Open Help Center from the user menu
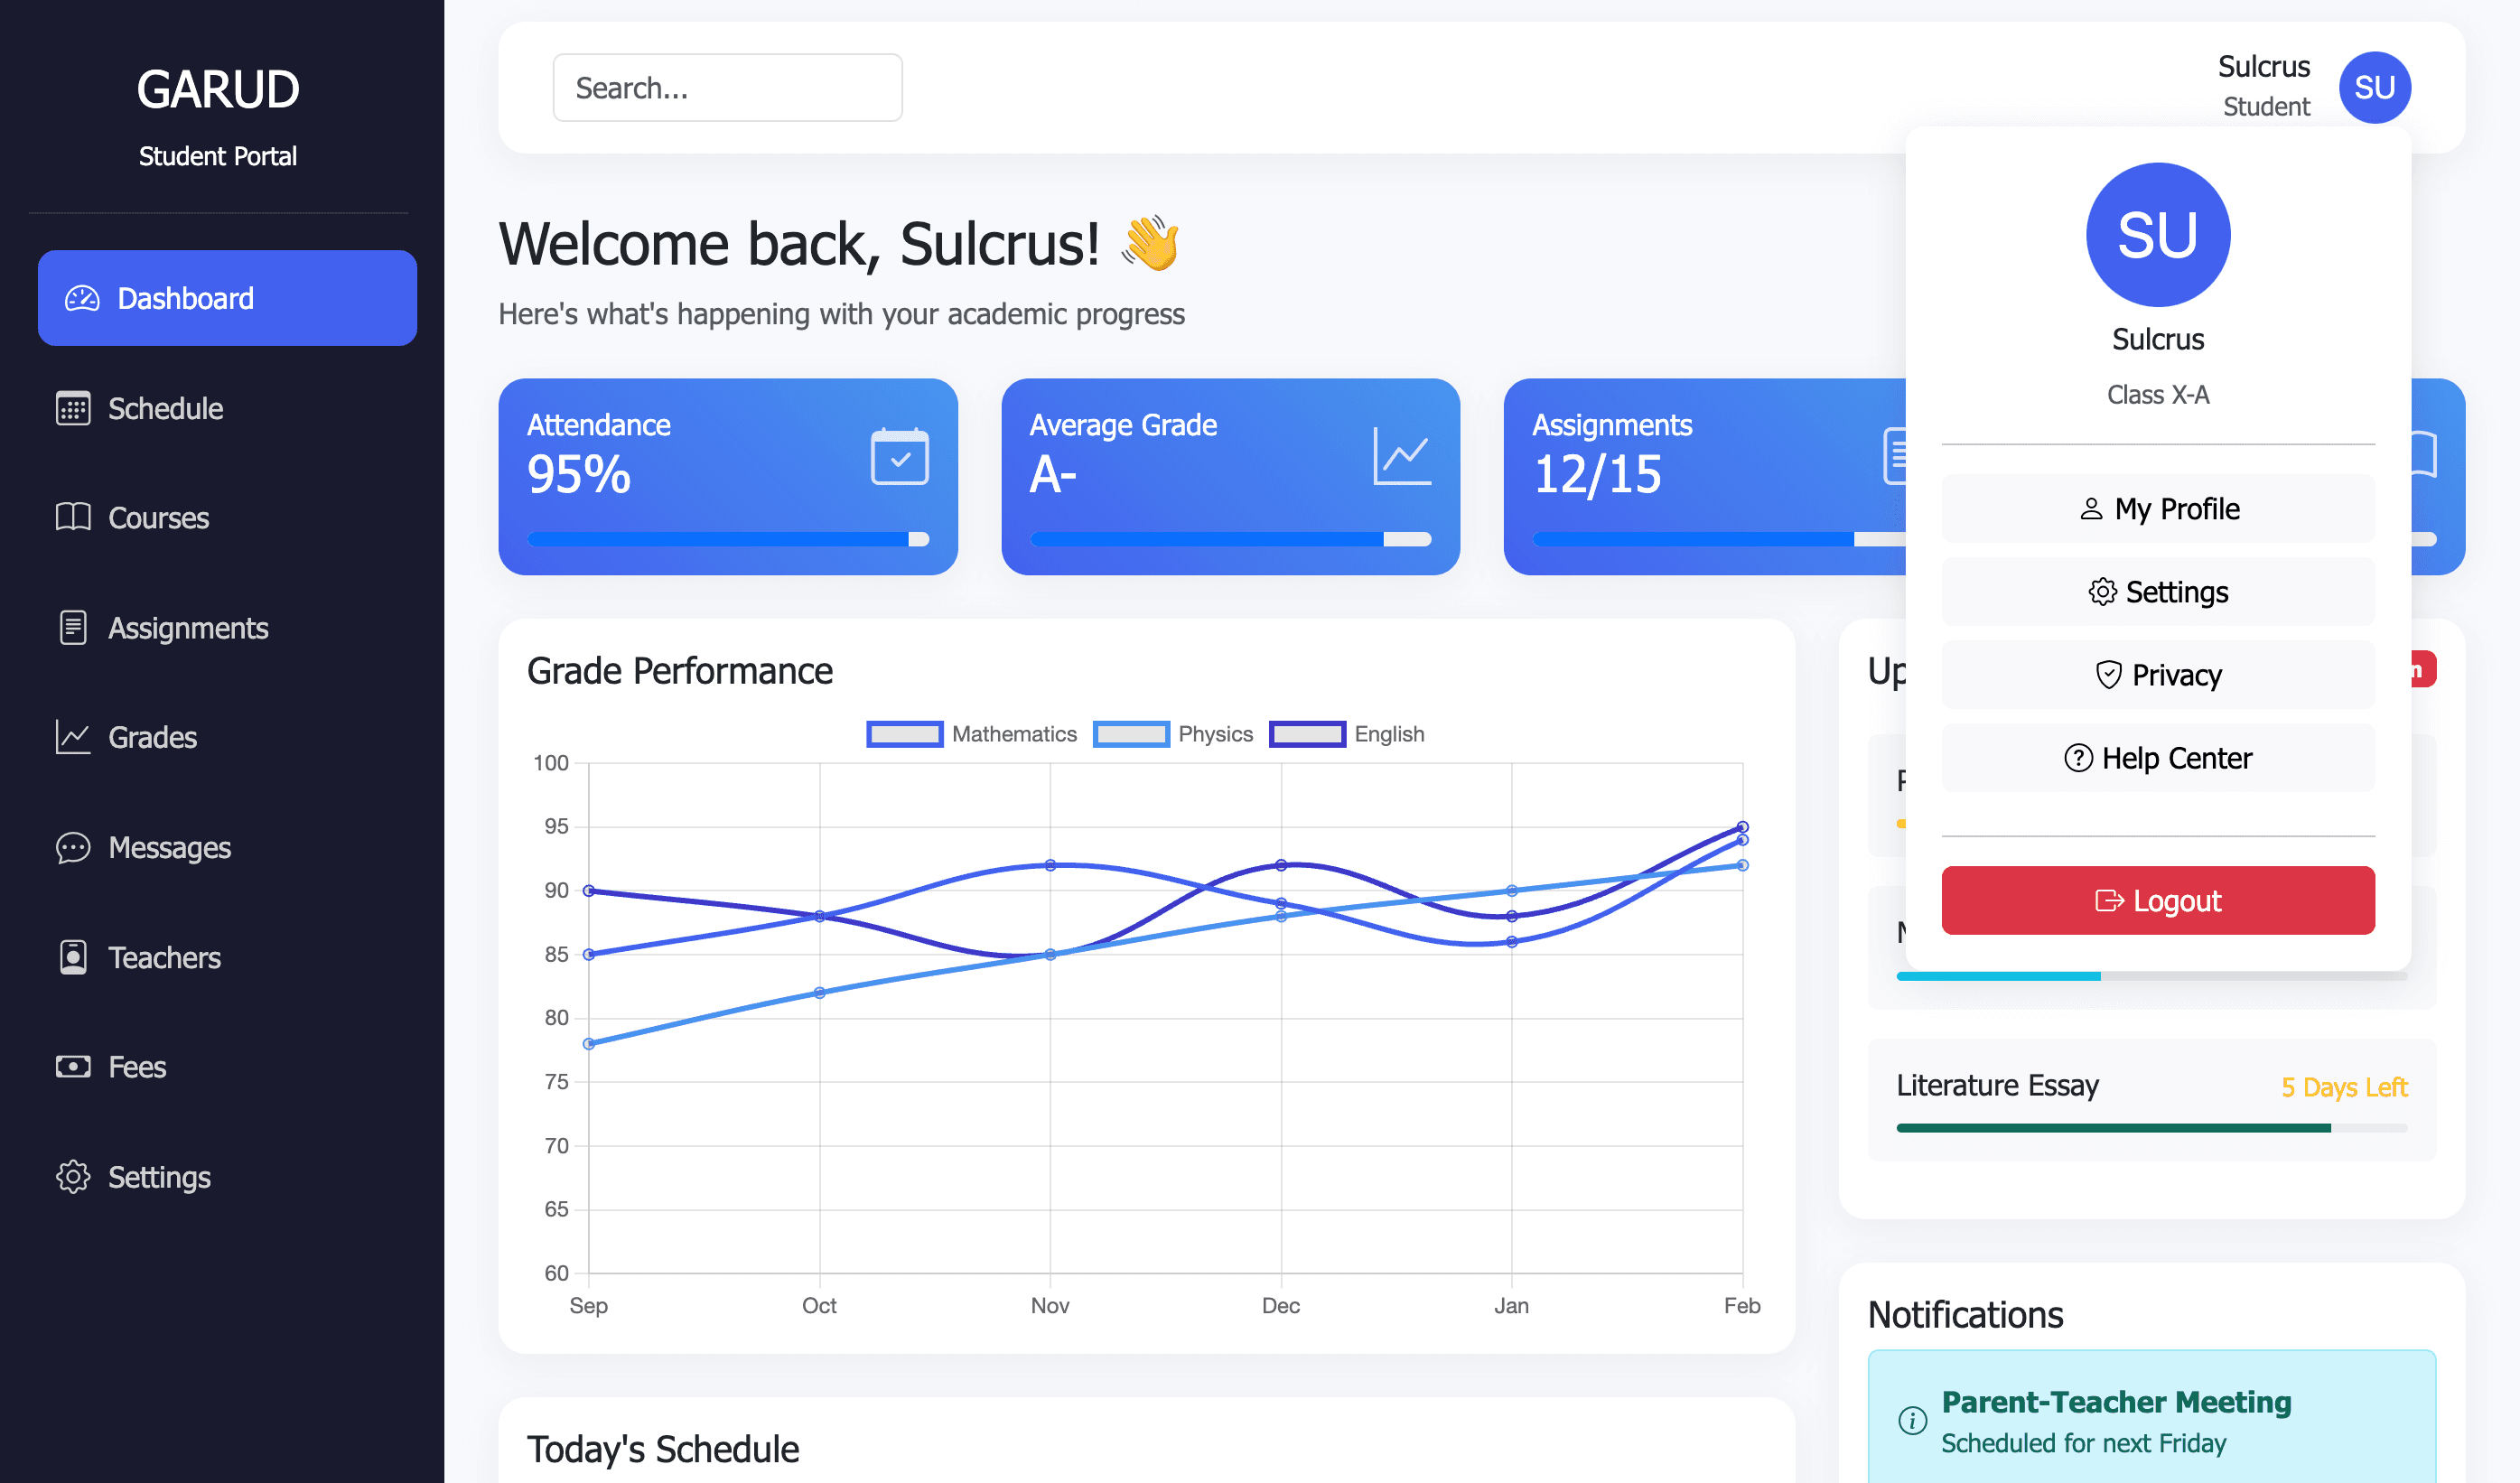This screenshot has width=2520, height=1483. (2158, 758)
